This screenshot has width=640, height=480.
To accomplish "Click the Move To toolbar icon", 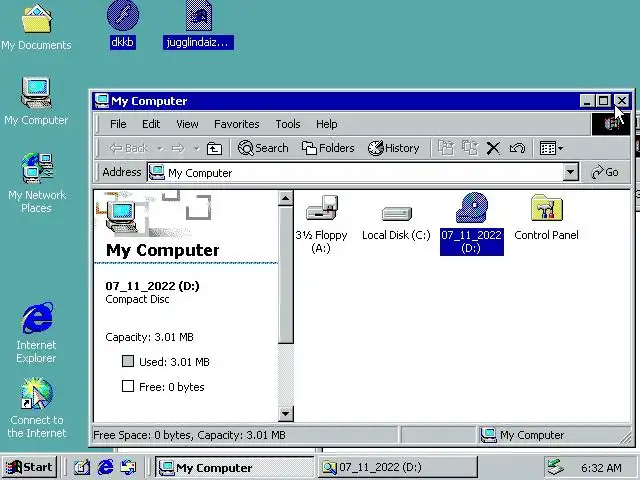I will point(446,148).
